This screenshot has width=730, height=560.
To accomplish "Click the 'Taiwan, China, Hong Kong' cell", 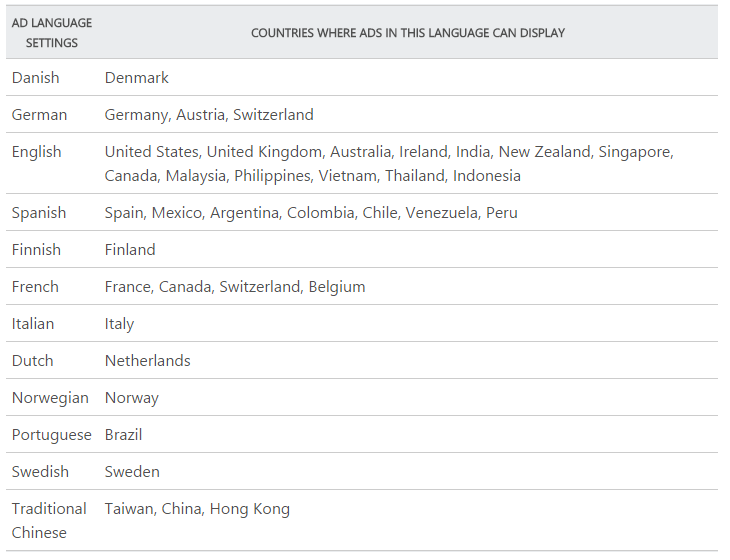I will click(x=197, y=509).
